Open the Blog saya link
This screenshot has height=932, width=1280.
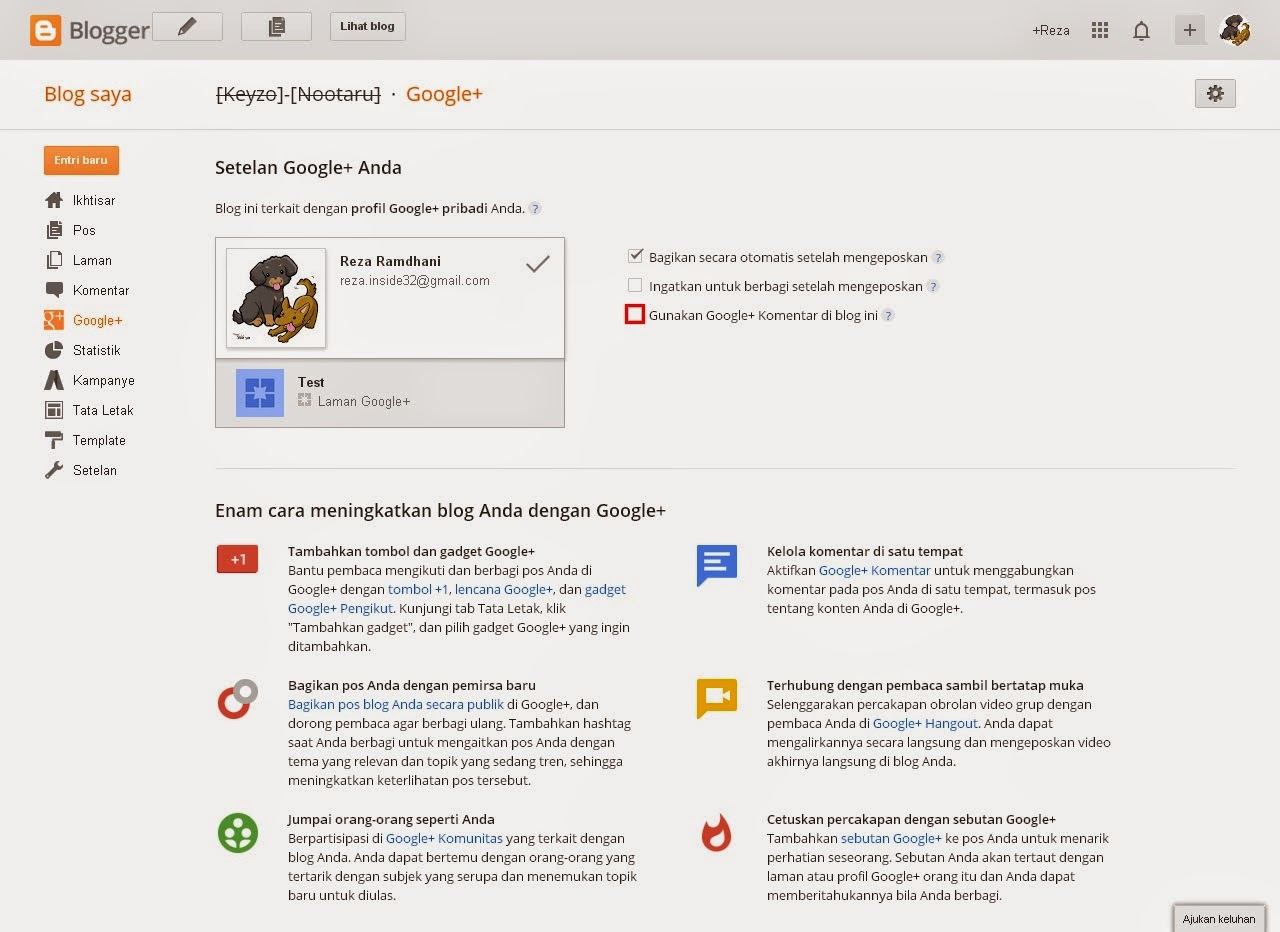(87, 94)
